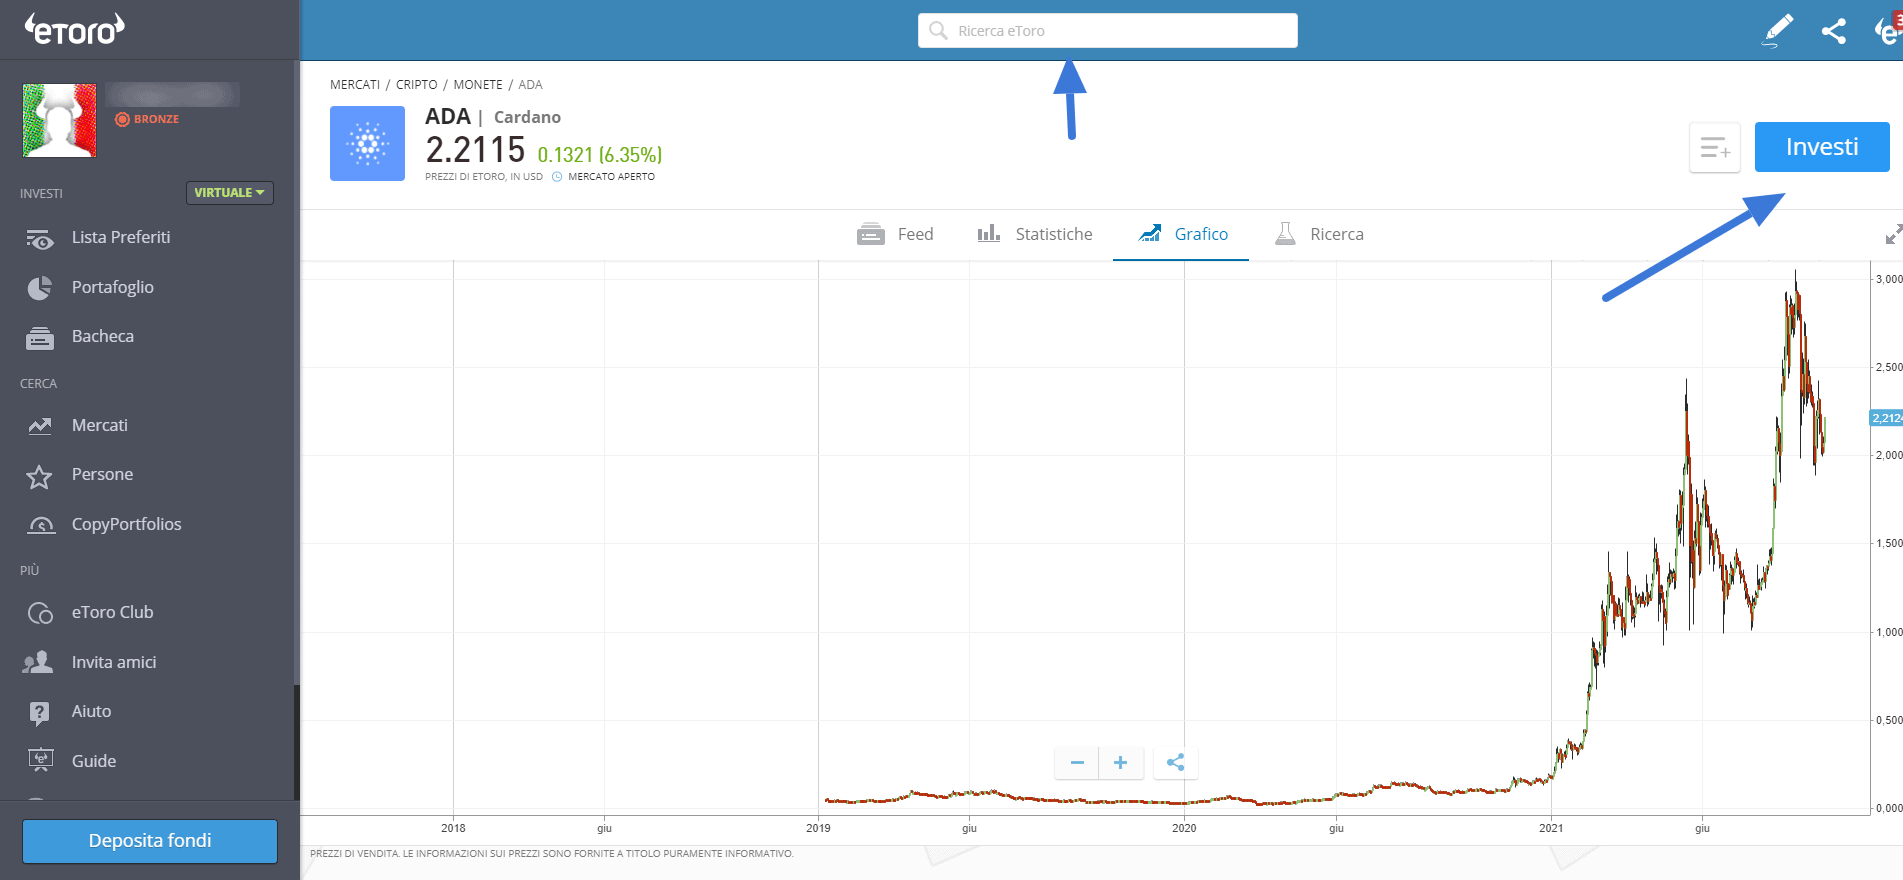This screenshot has width=1903, height=880.
Task: Click the add to watchlist icon
Action: 1715,148
